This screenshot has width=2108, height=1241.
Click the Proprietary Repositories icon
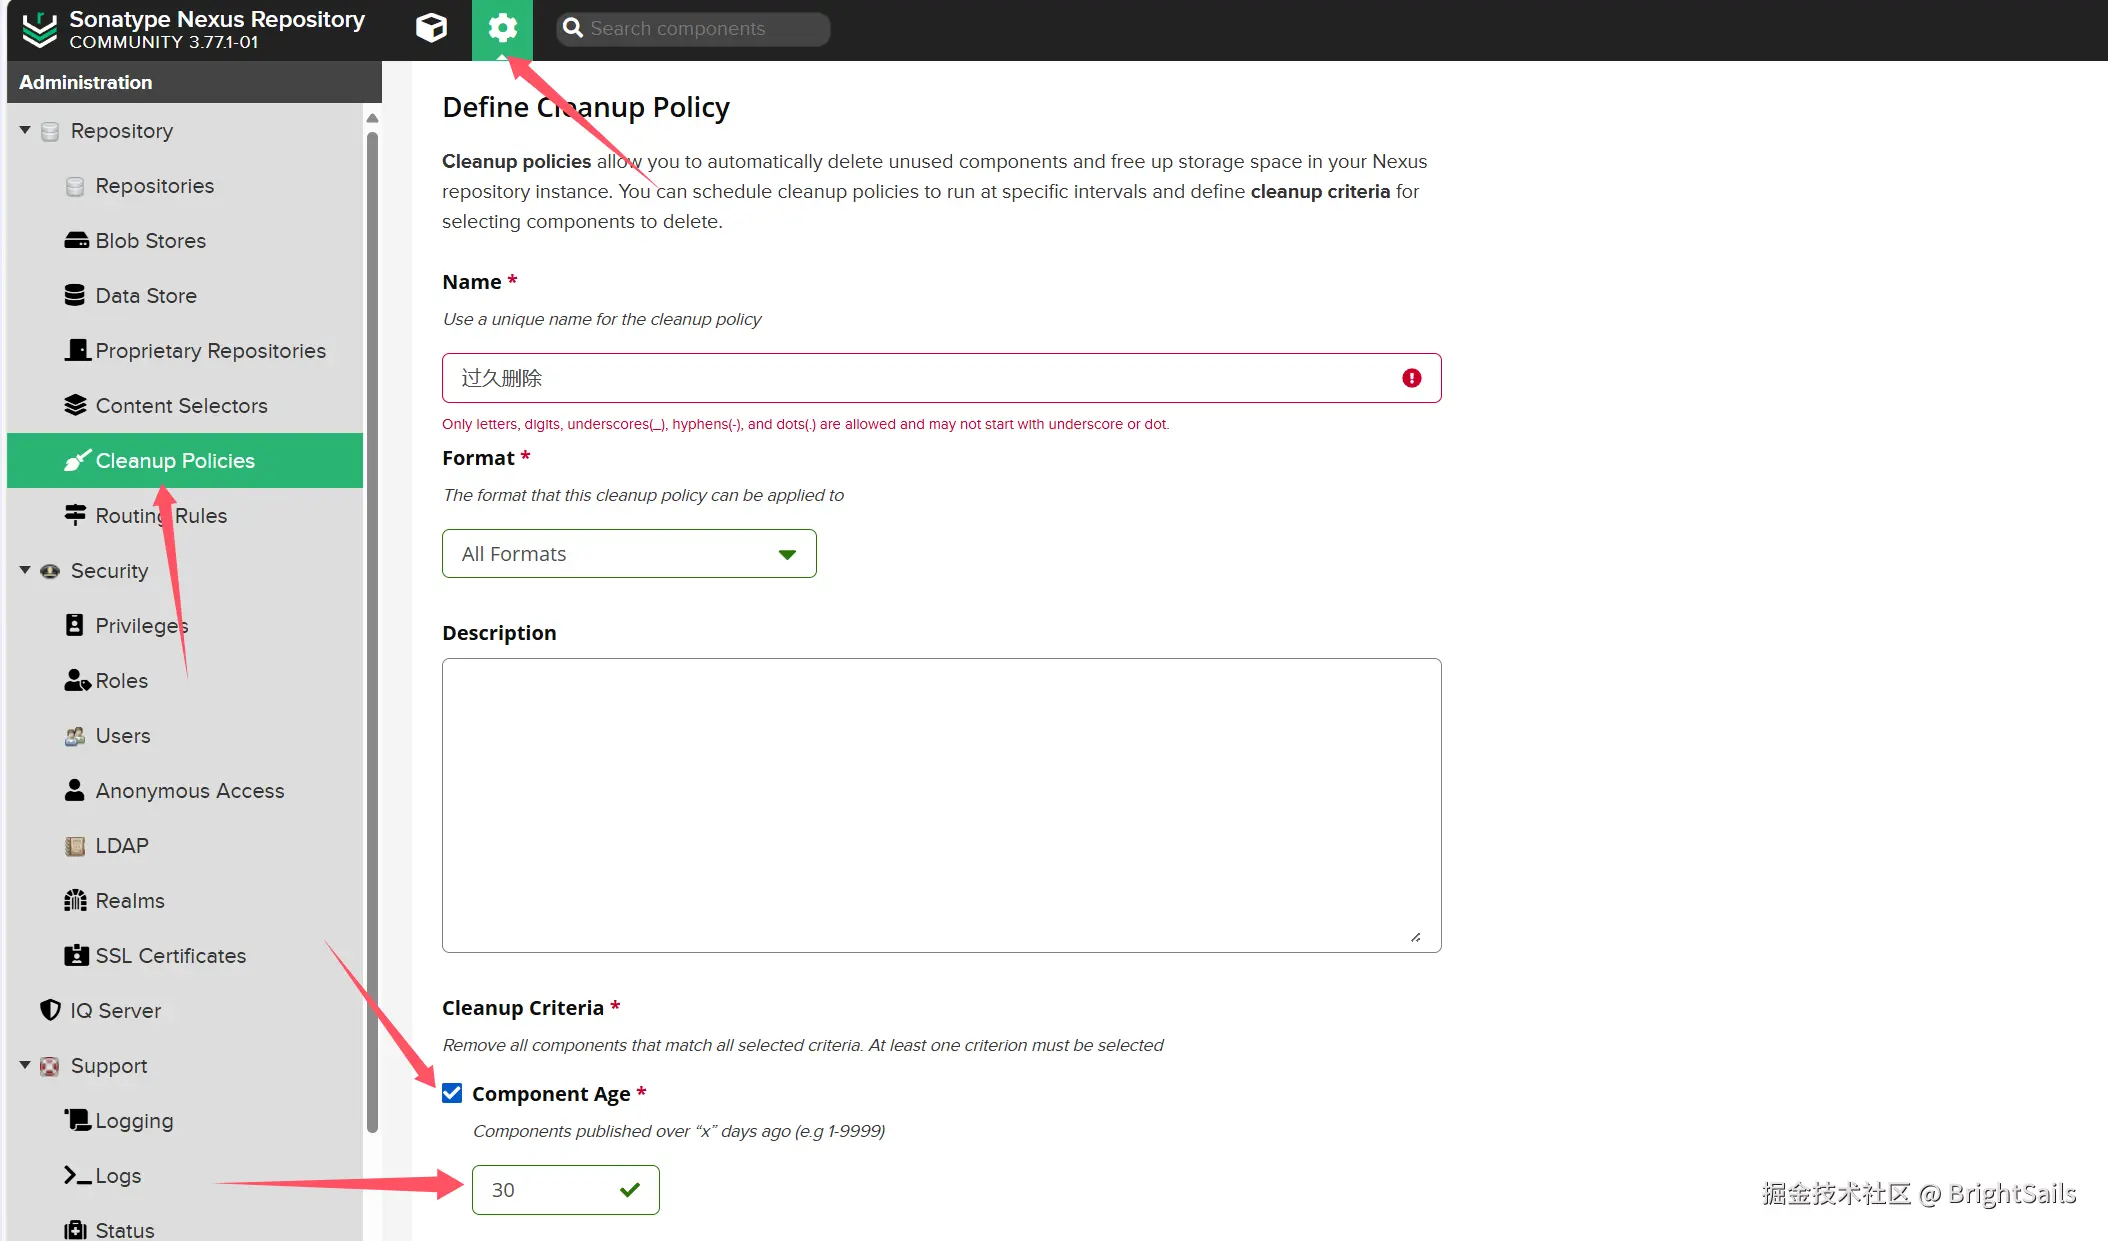pyautogui.click(x=77, y=350)
